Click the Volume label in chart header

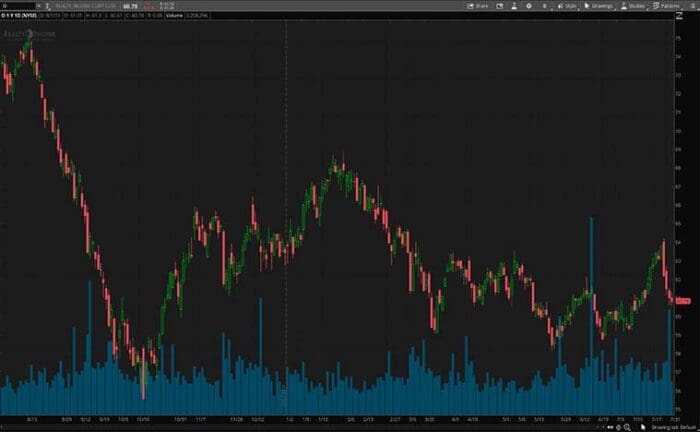pyautogui.click(x=174, y=15)
